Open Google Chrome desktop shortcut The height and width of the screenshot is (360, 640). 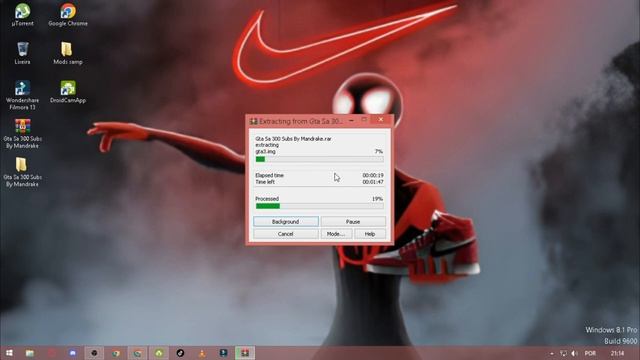point(68,15)
